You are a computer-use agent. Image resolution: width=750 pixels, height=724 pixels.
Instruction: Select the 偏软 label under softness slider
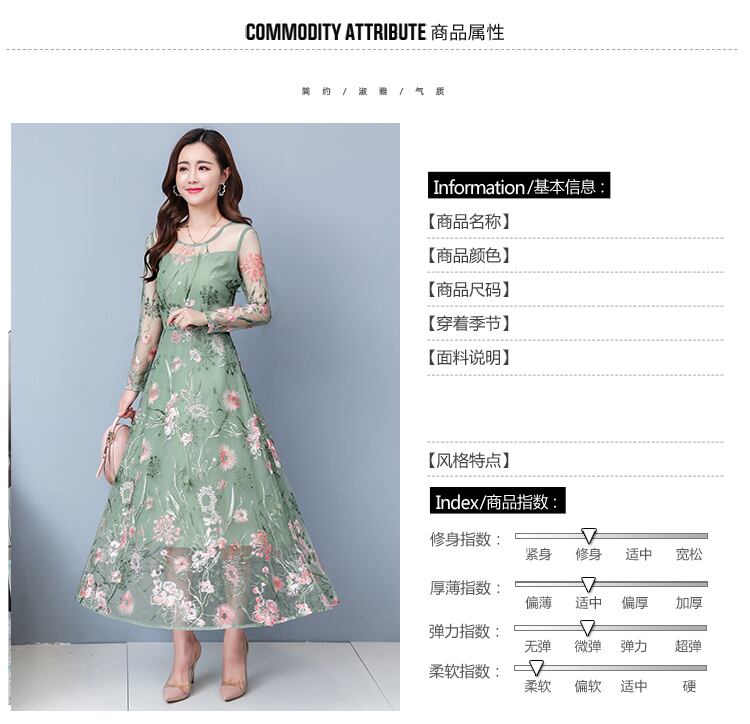[588, 687]
